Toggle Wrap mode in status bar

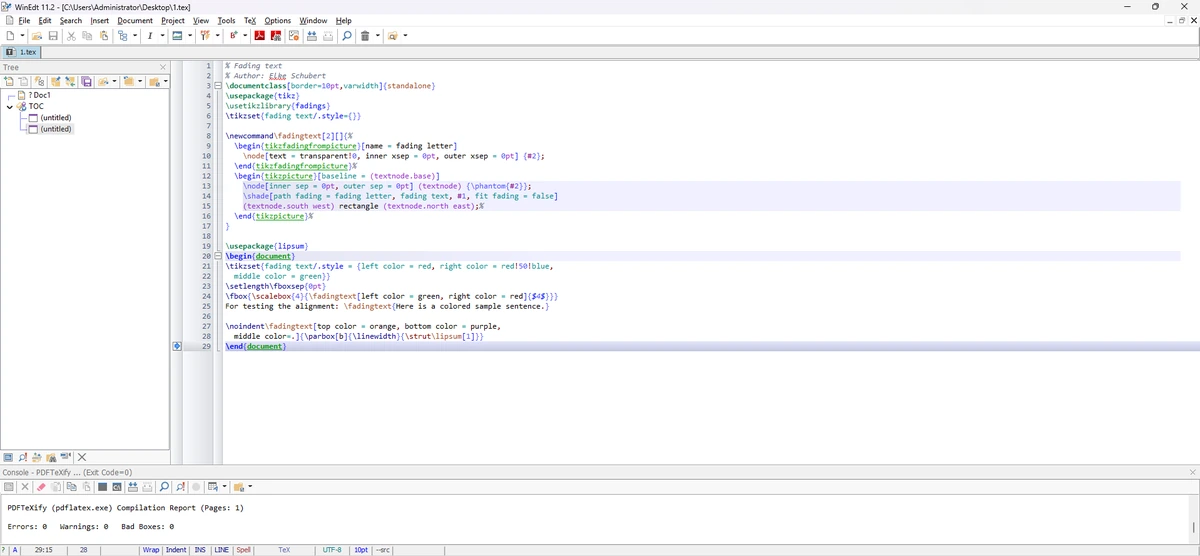[x=151, y=550]
